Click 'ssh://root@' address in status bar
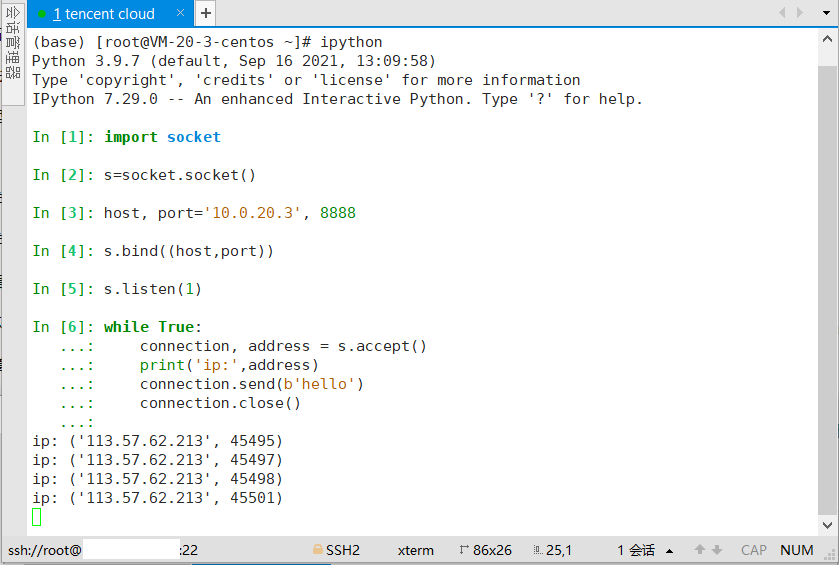Screen dimensions: 839x565 44,550
